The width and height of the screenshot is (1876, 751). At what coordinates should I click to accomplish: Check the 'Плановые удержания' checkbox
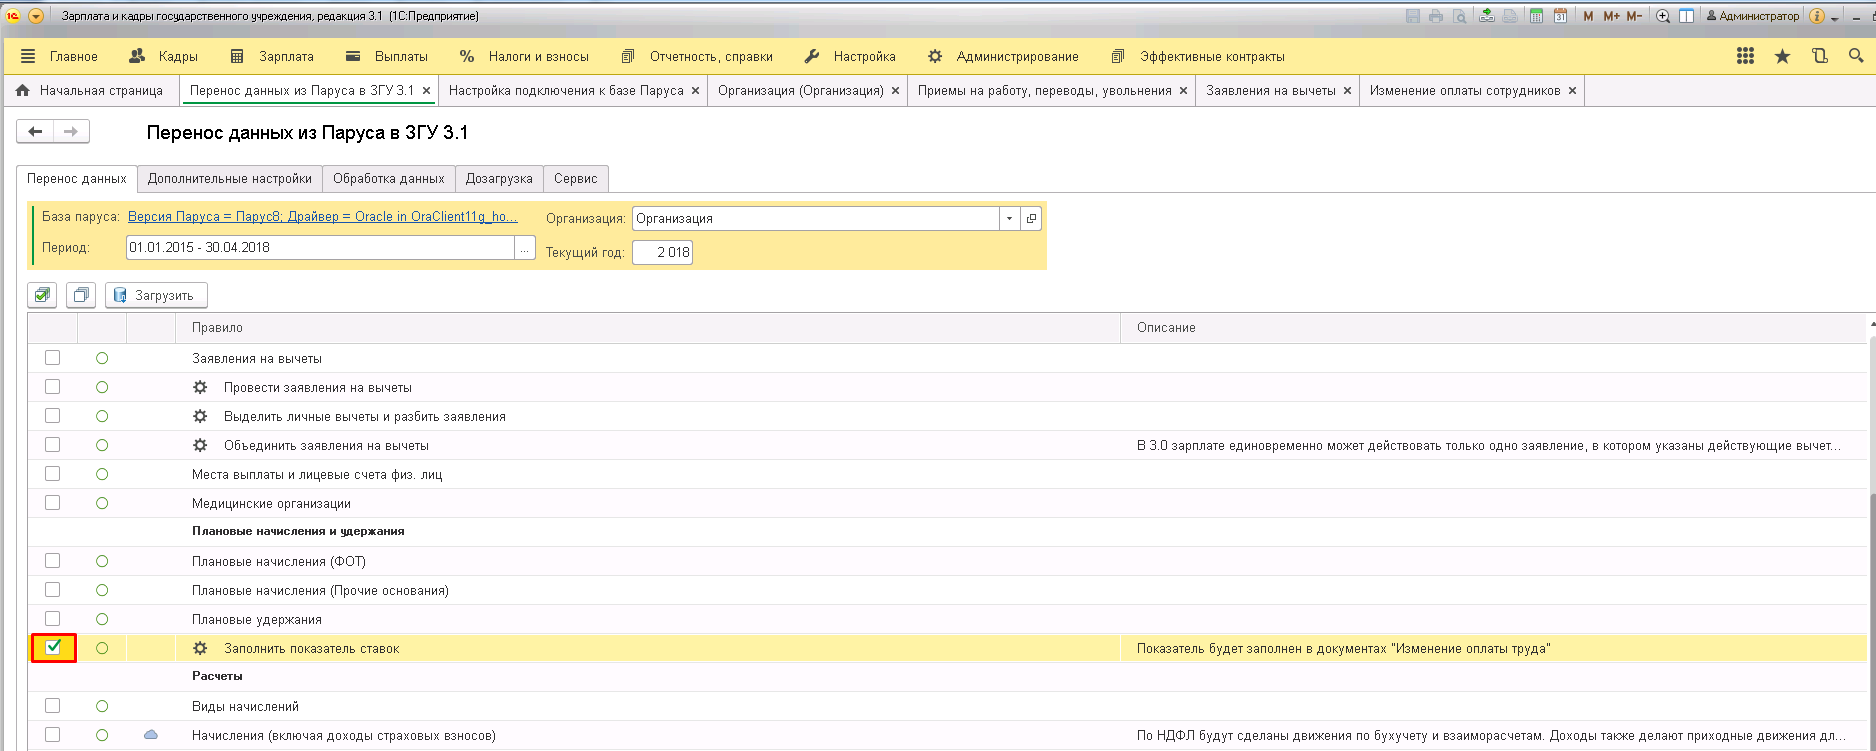[x=53, y=619]
